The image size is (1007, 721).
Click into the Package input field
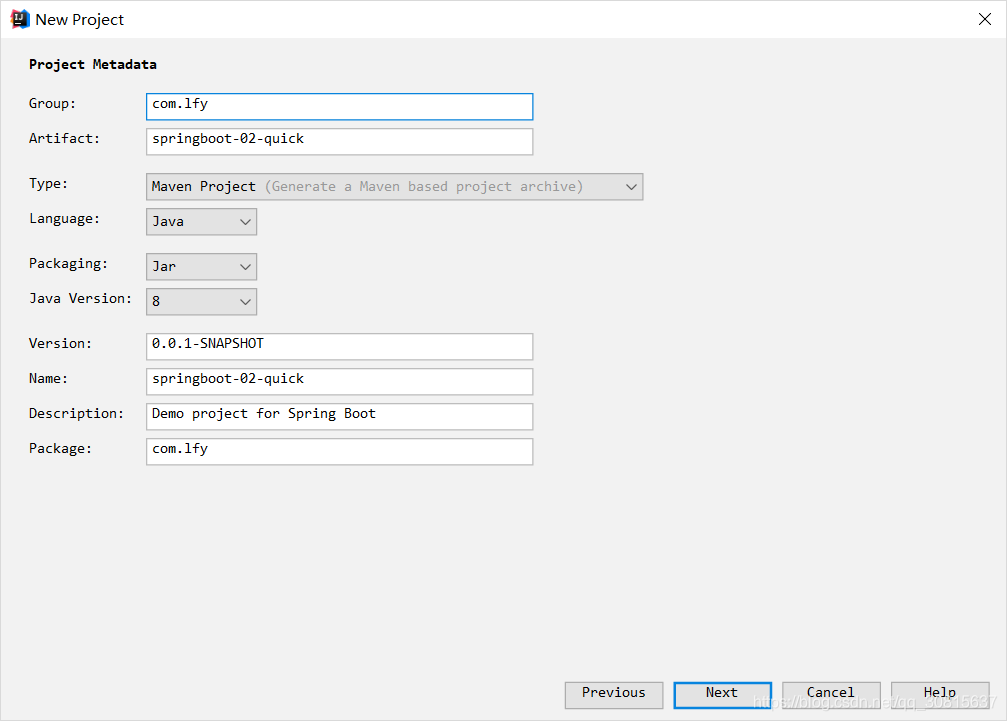(x=340, y=451)
